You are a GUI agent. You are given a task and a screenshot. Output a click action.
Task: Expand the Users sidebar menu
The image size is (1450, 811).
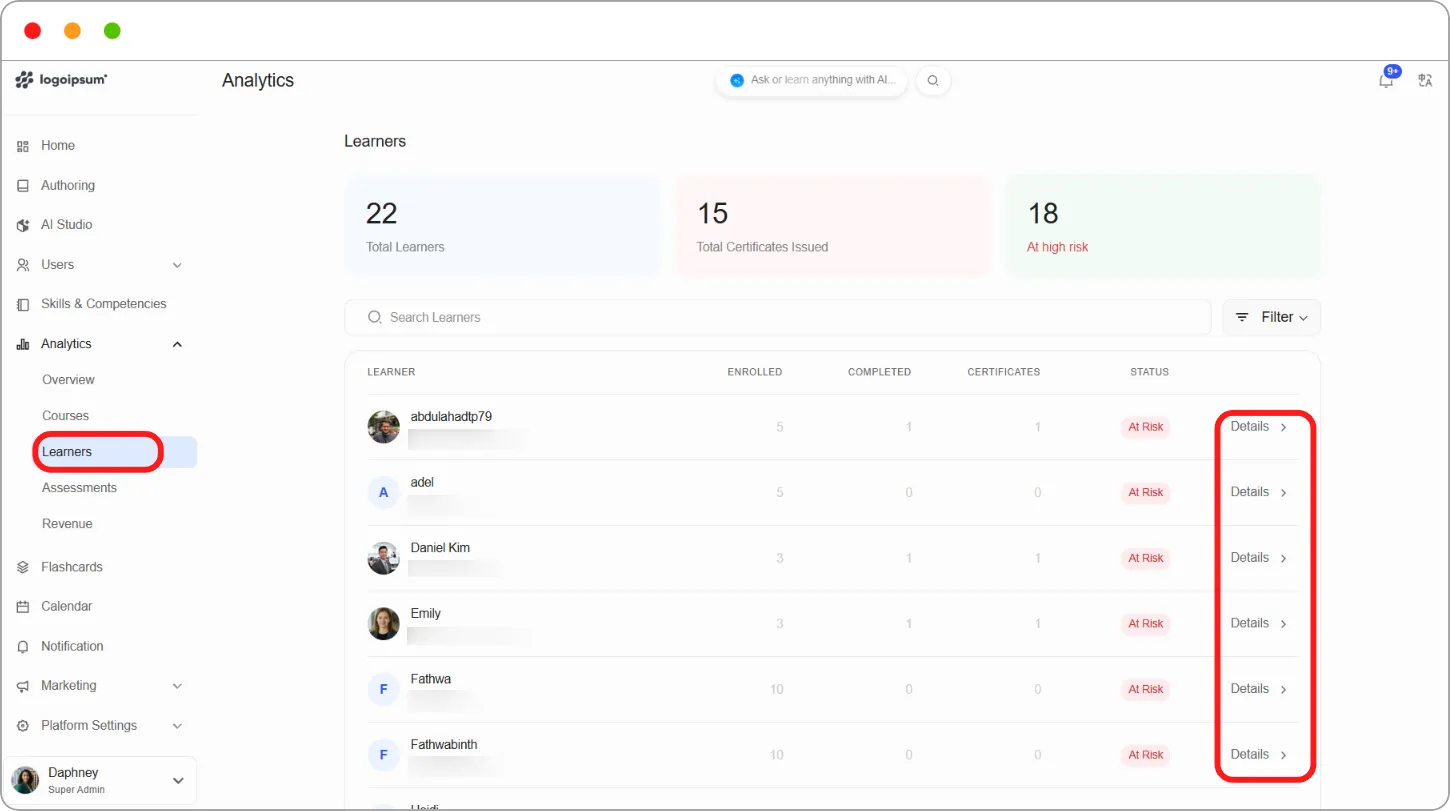pos(100,265)
